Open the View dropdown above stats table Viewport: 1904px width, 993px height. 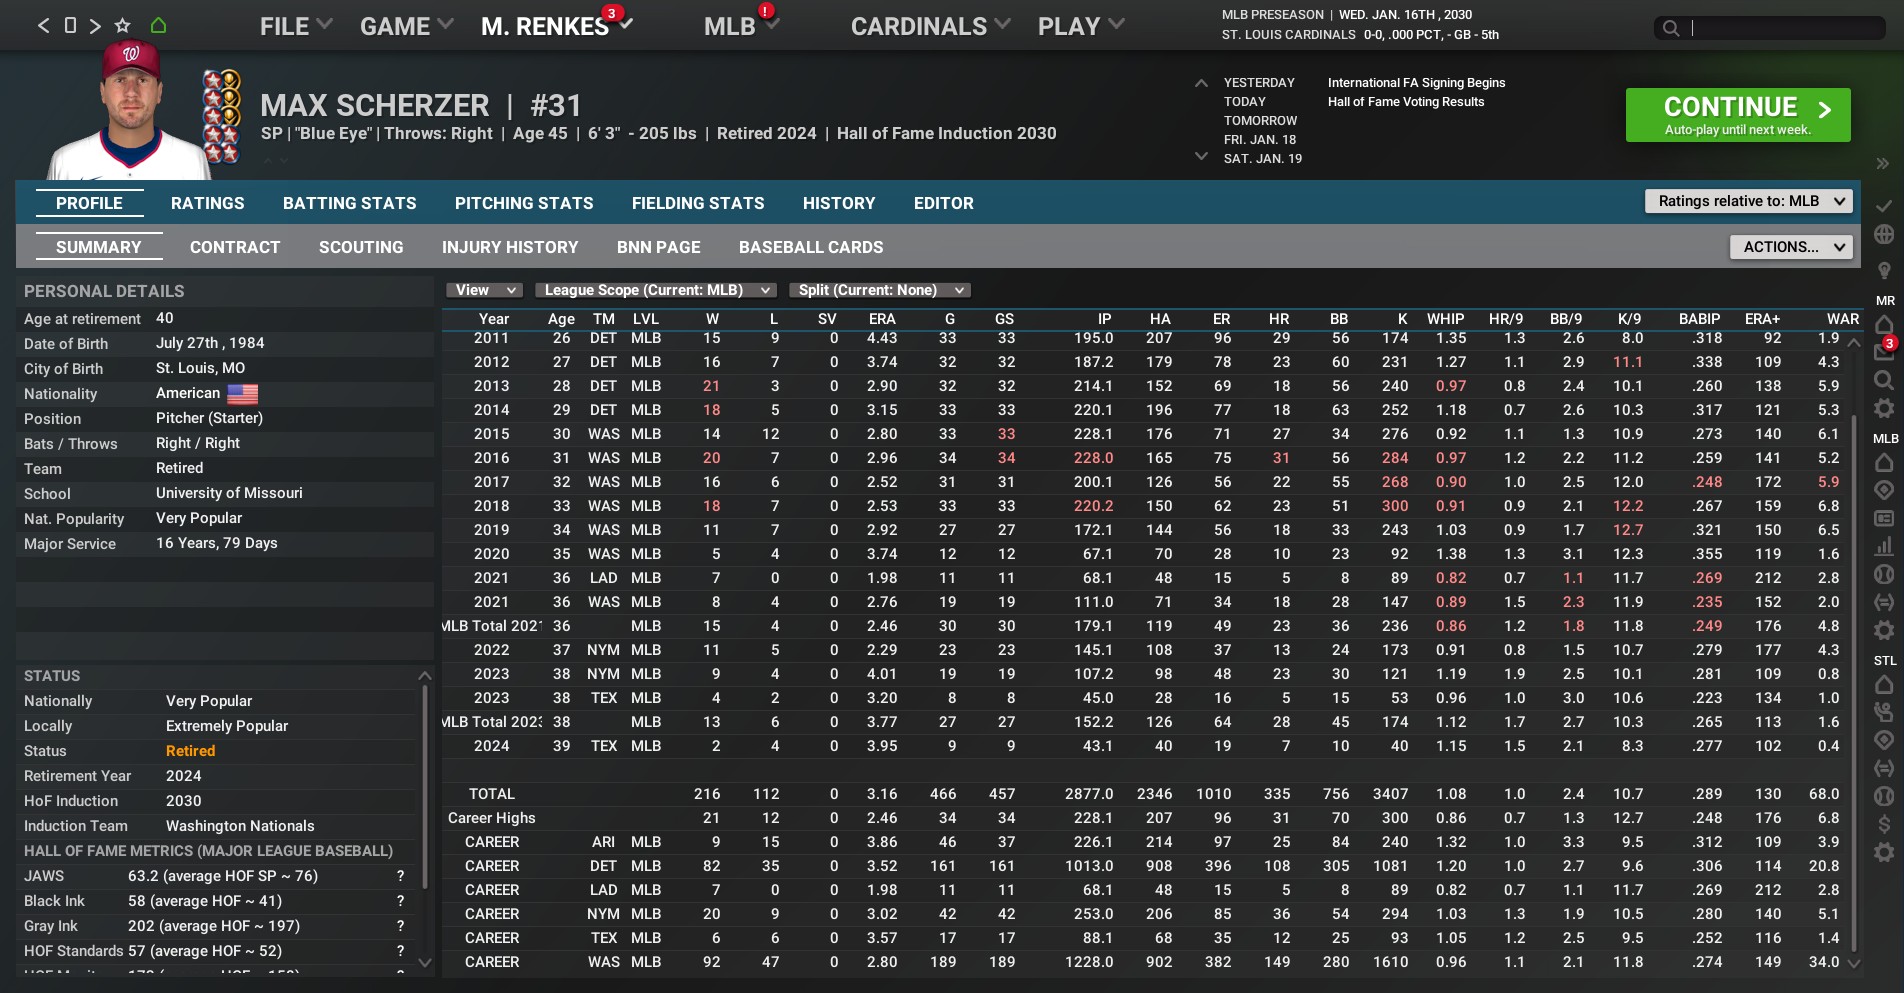pyautogui.click(x=484, y=290)
